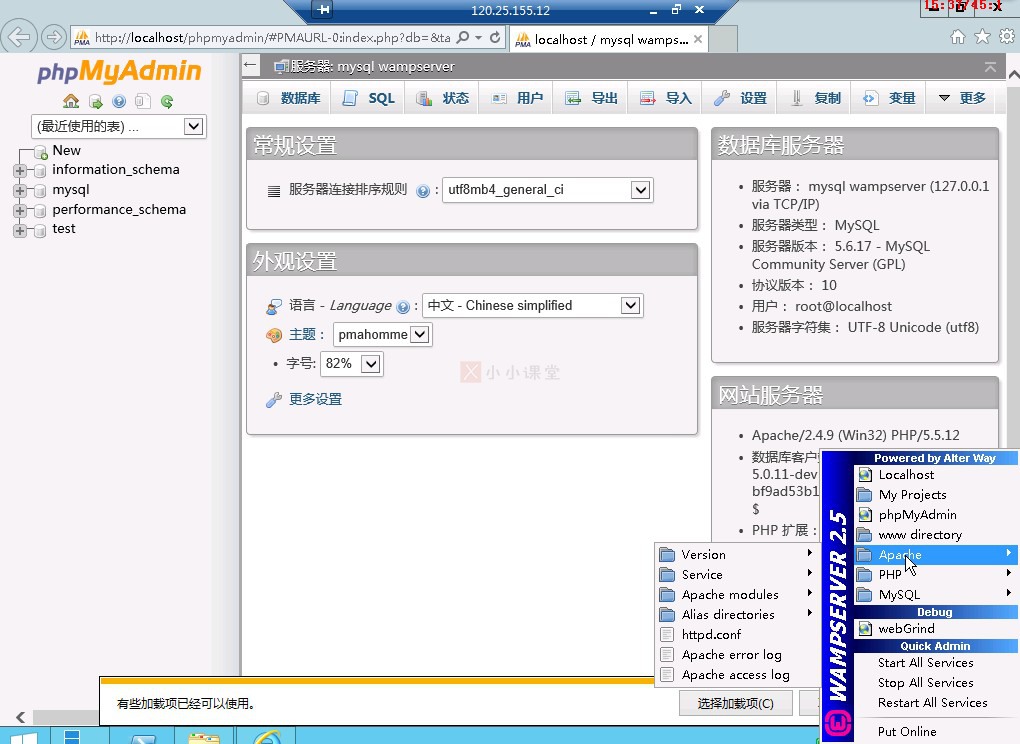Select the localhost / mysql wampserver tab
The image size is (1020, 744).
[609, 40]
